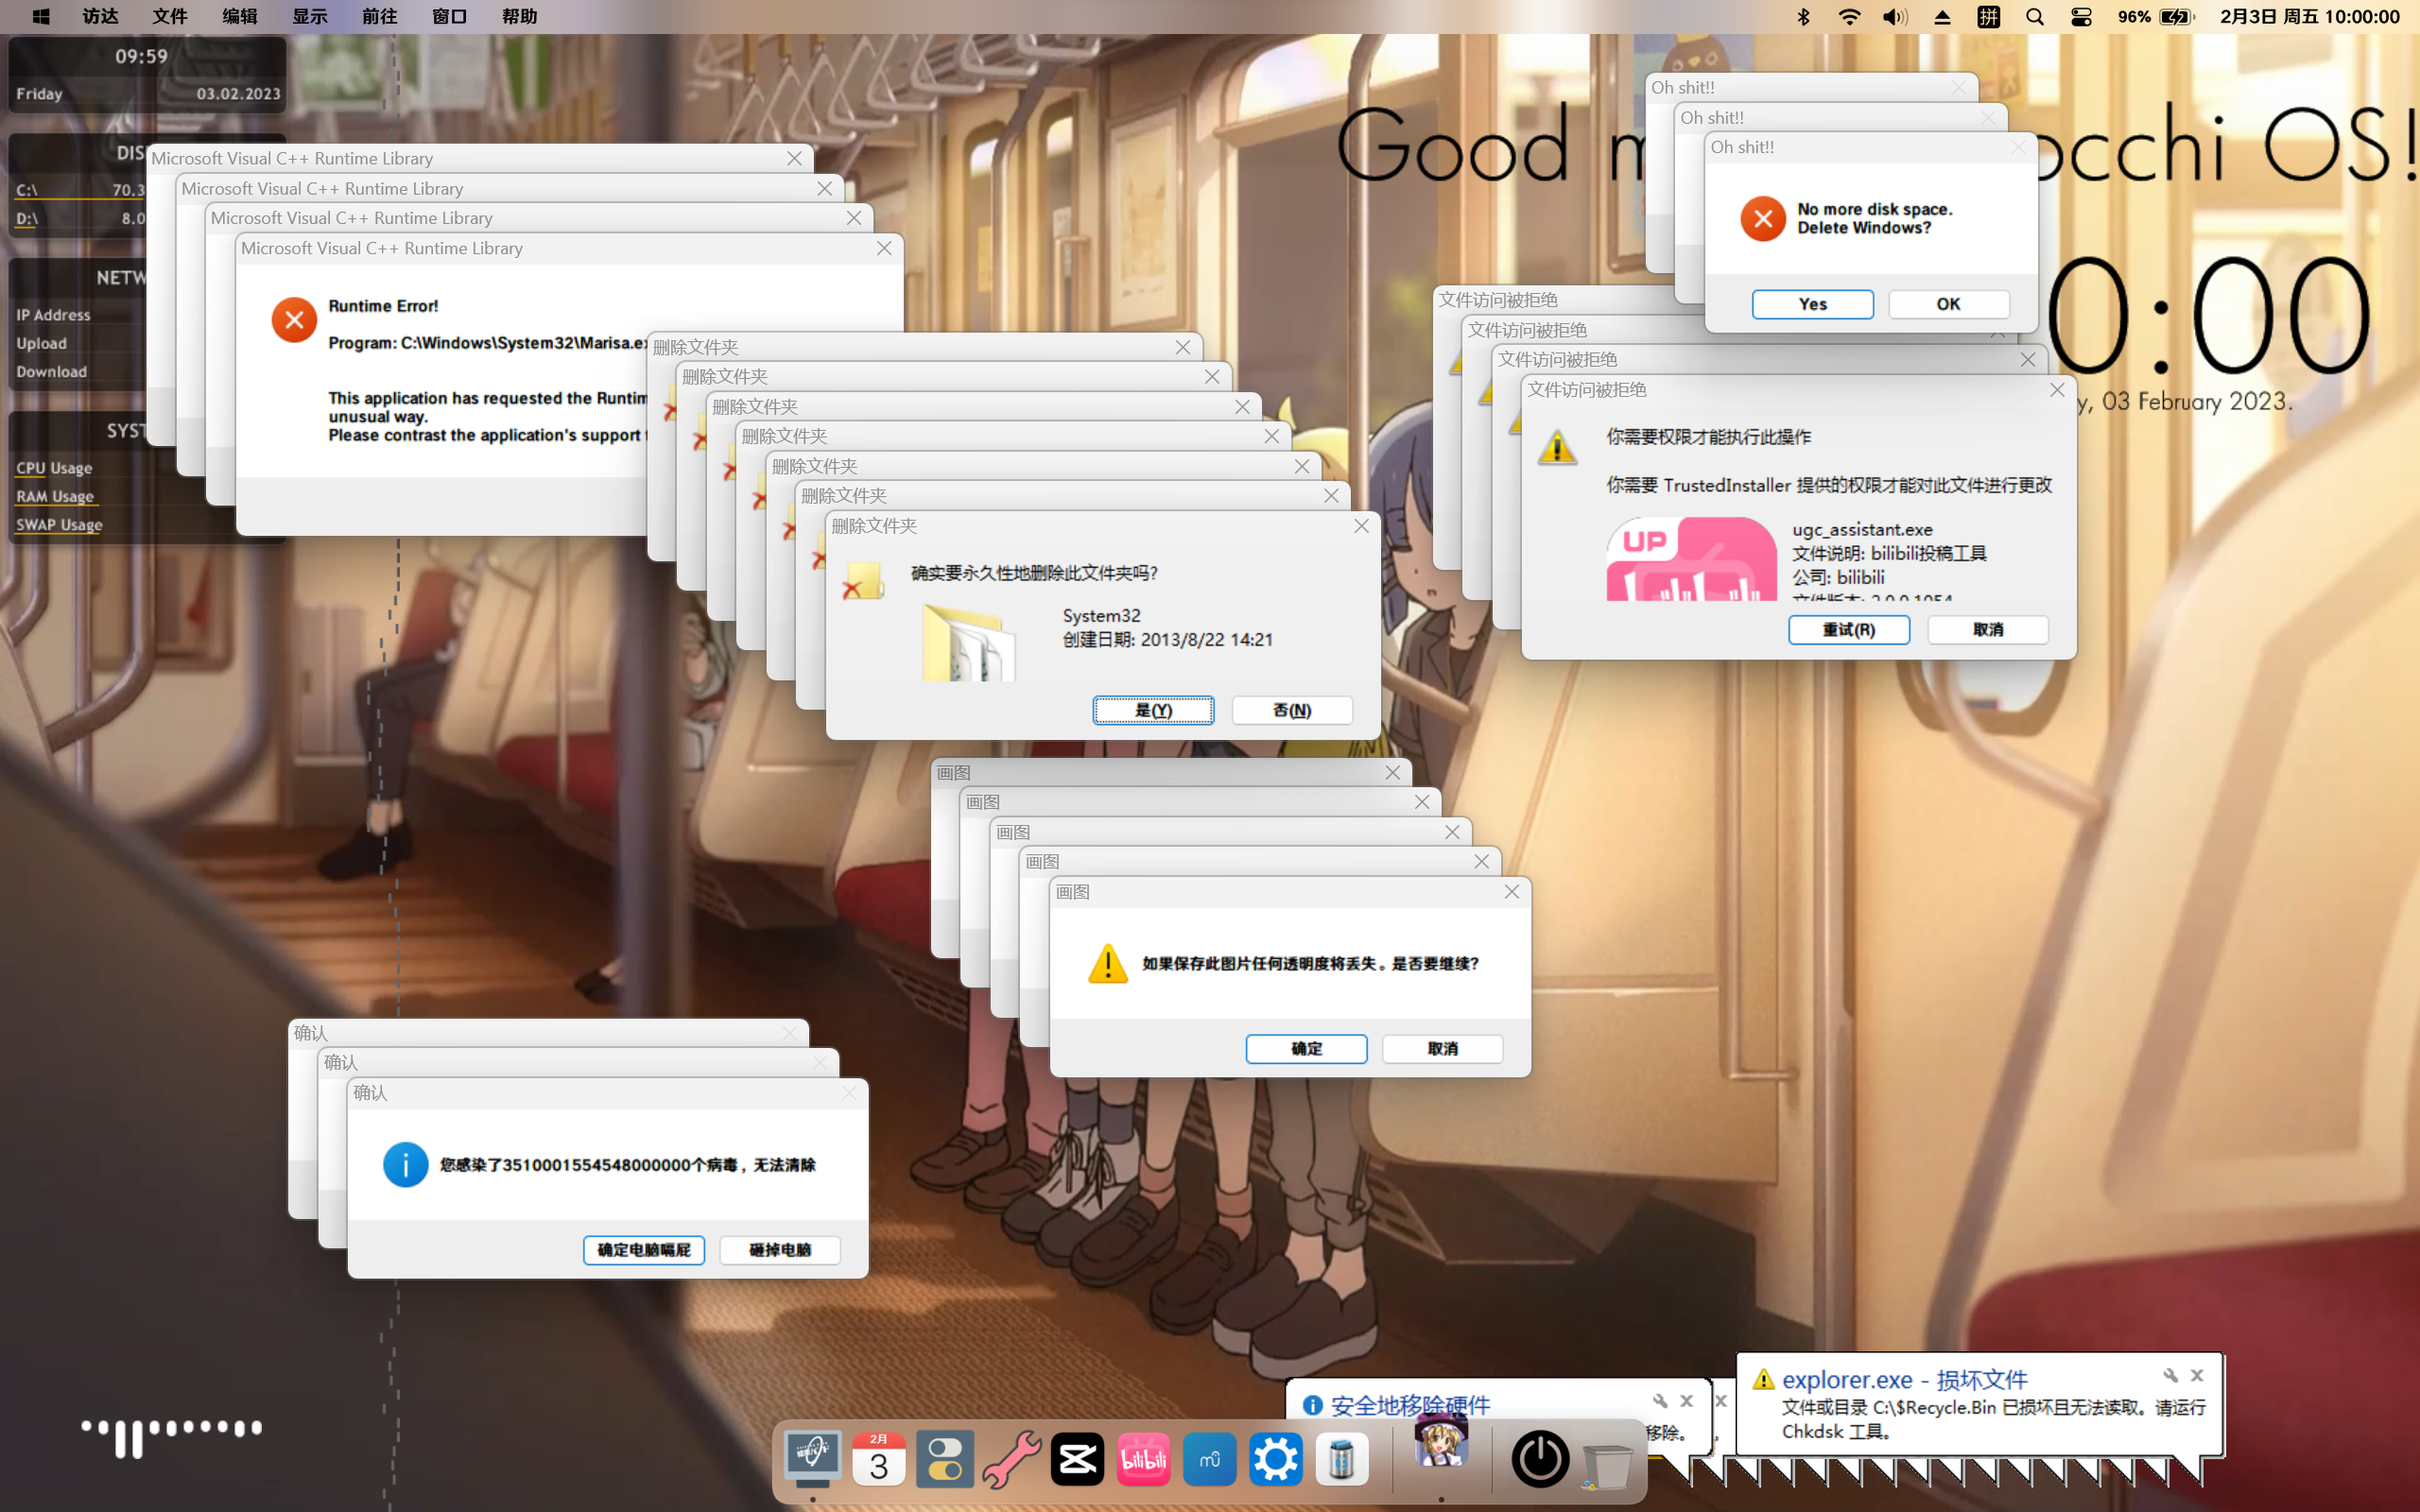Launch the blue-lidded bin app in the dock
2420x1512 pixels.
pyautogui.click(x=1342, y=1459)
